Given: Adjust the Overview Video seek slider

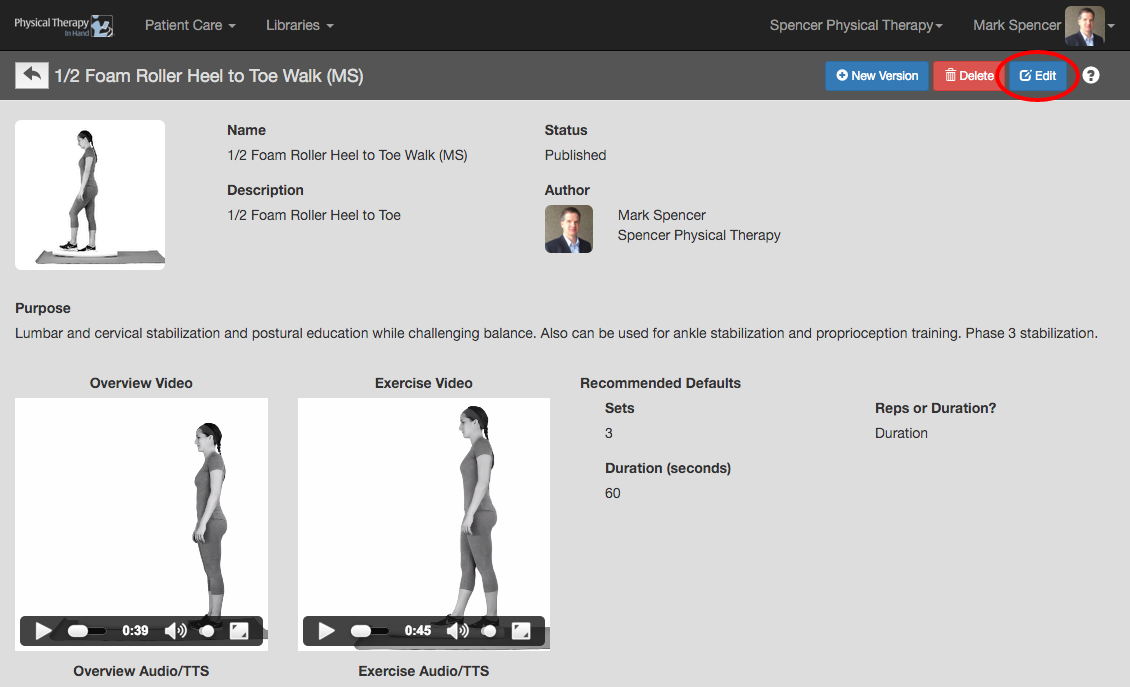Looking at the screenshot, I should pyautogui.click(x=86, y=631).
